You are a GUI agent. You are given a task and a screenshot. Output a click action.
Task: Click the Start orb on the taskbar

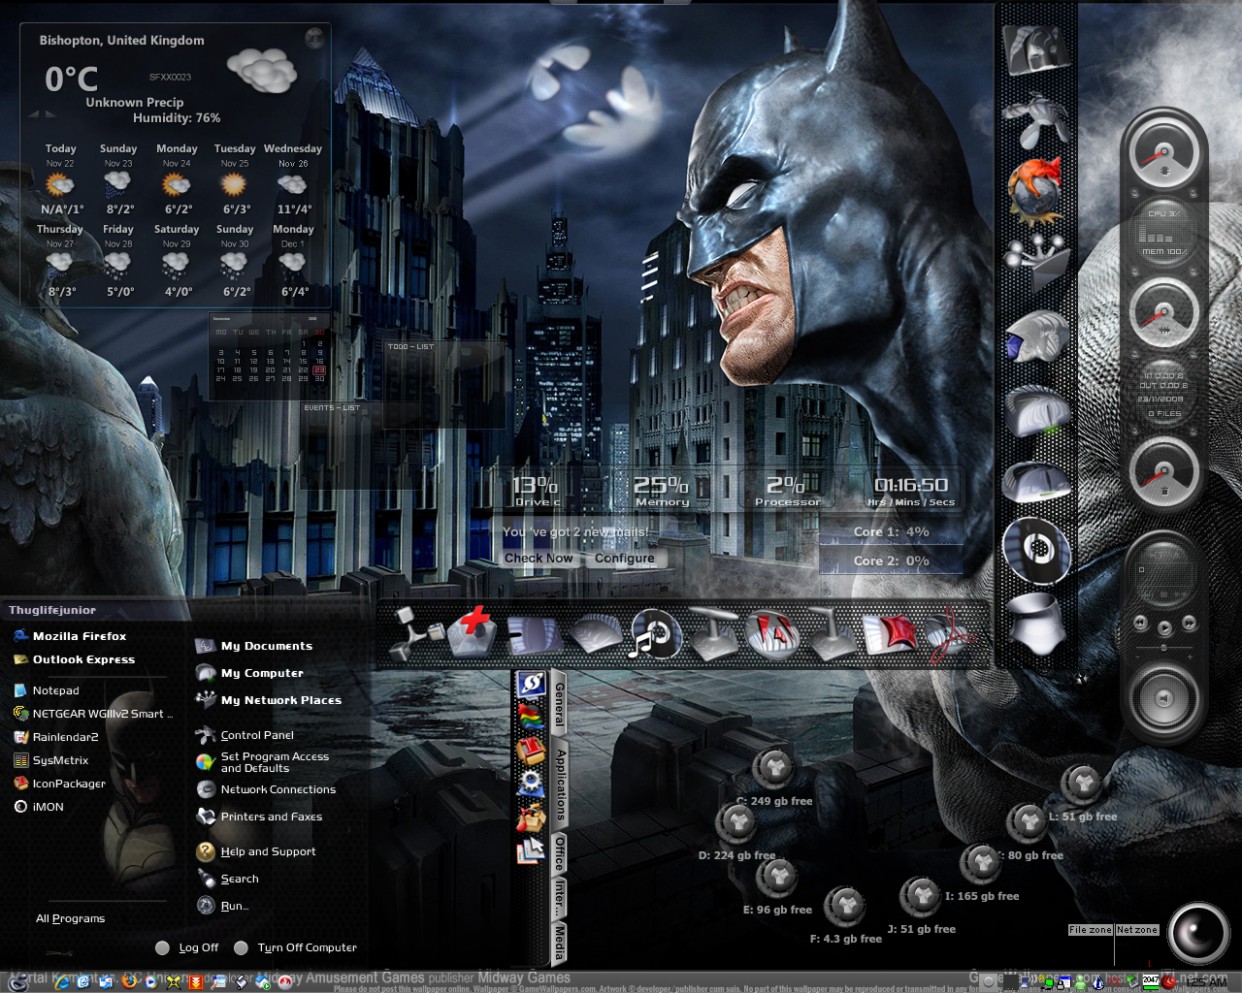tap(20, 981)
